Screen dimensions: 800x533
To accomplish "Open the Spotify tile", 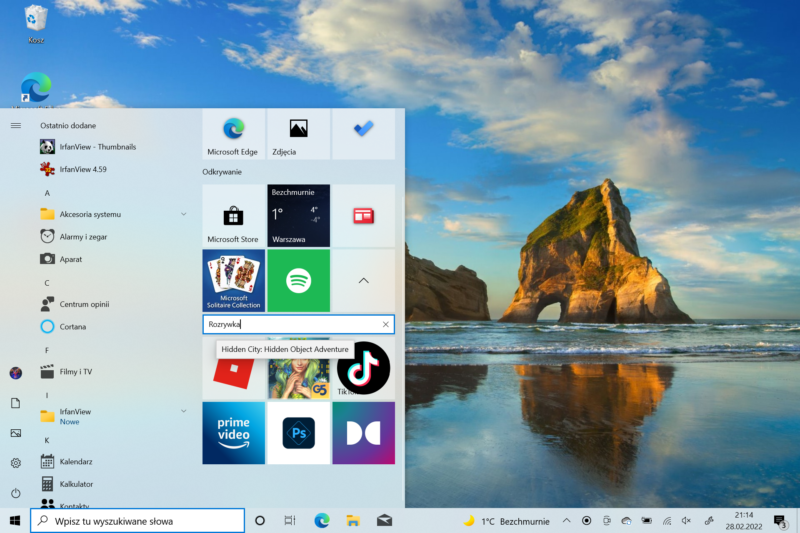I will click(x=298, y=281).
